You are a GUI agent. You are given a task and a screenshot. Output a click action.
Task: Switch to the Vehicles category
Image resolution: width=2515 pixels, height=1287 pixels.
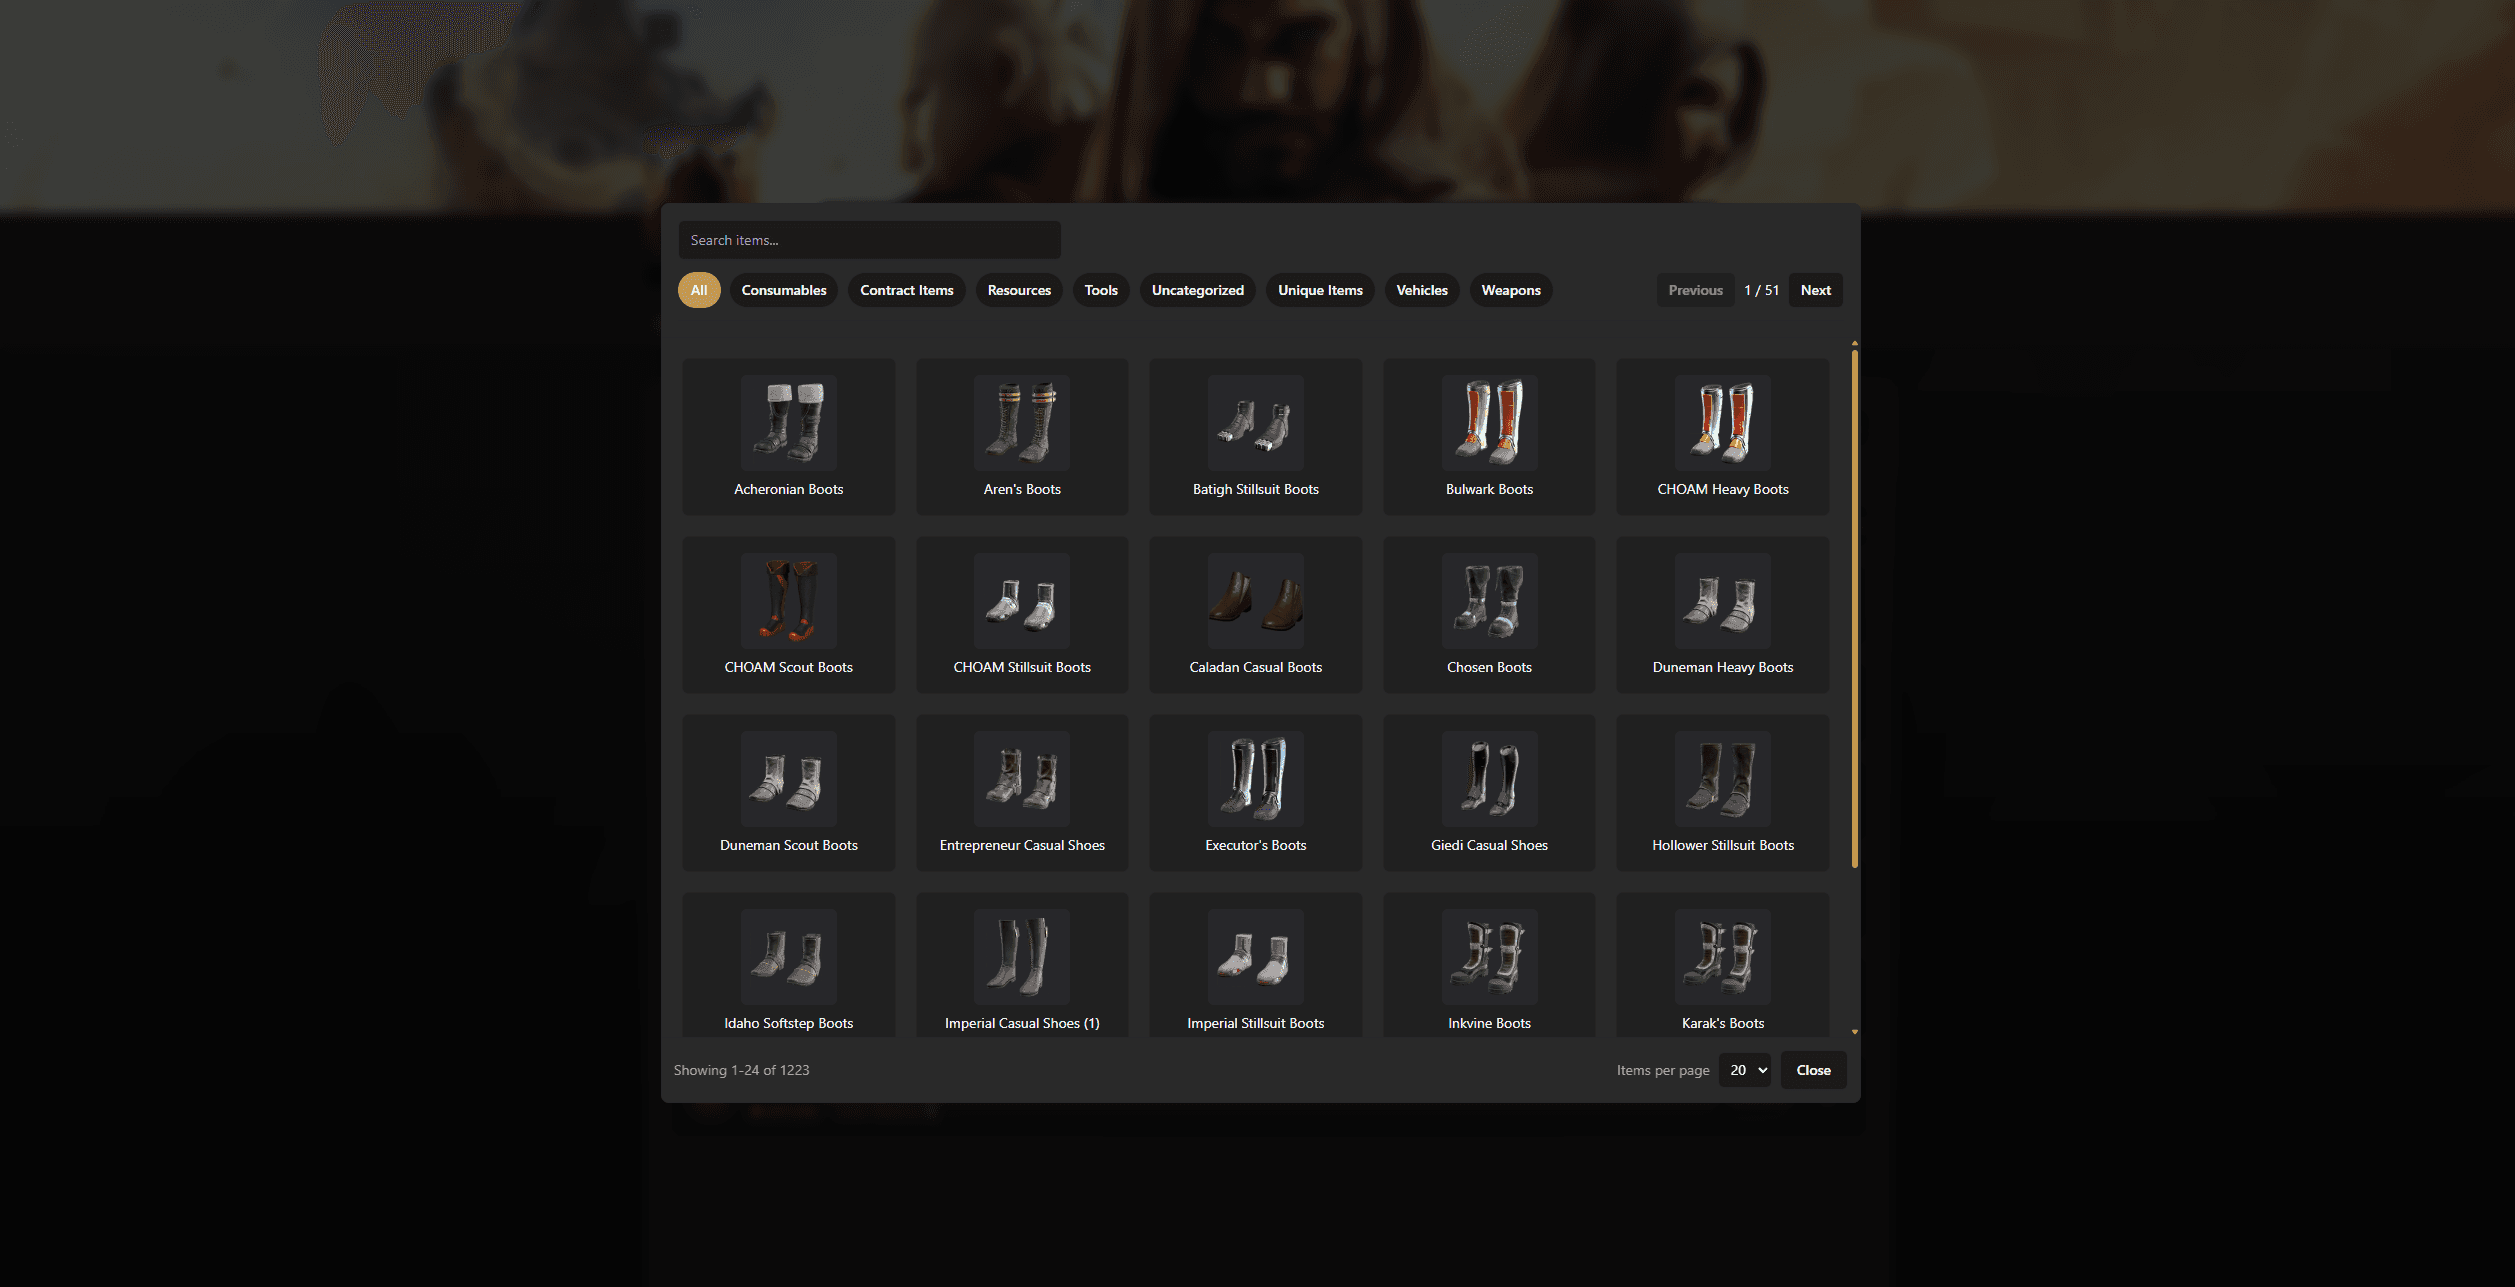point(1421,290)
